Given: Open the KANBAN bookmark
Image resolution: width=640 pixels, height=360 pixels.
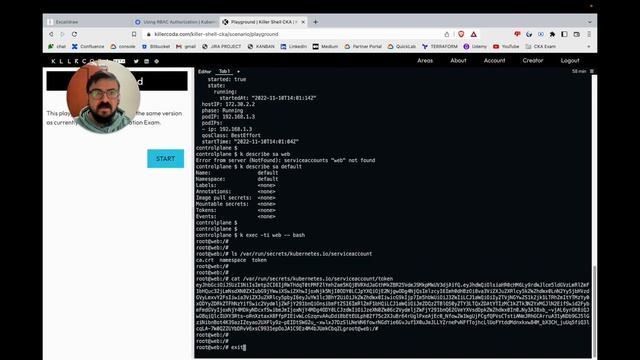Looking at the screenshot, I should tap(261, 47).
